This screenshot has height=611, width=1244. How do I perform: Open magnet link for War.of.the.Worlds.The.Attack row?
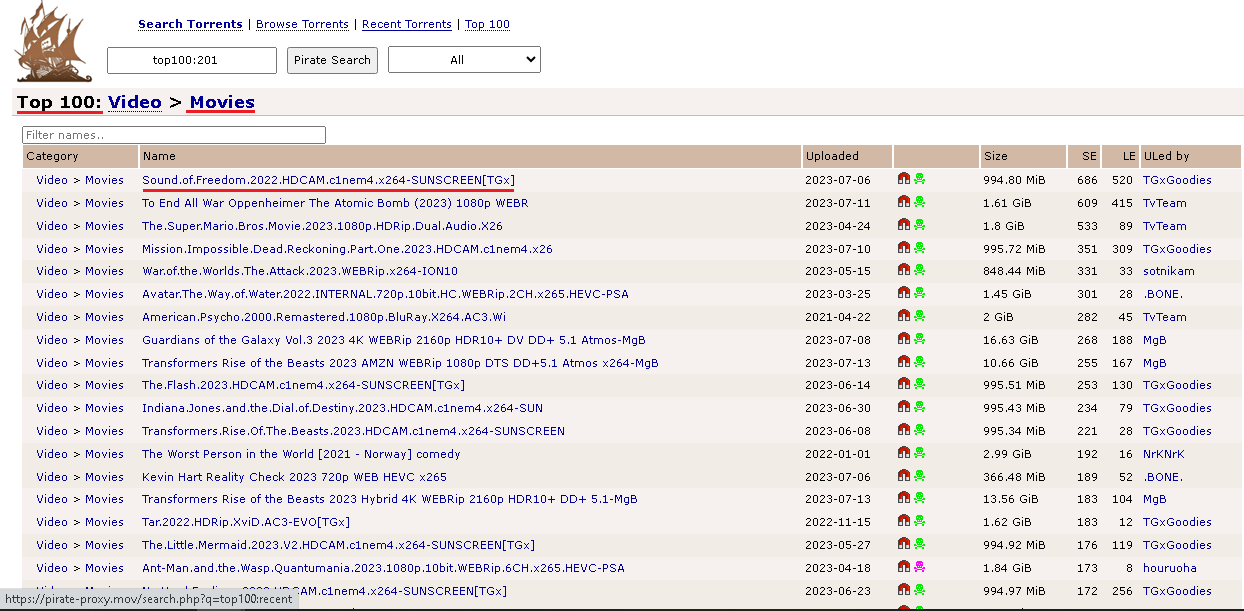pos(904,270)
